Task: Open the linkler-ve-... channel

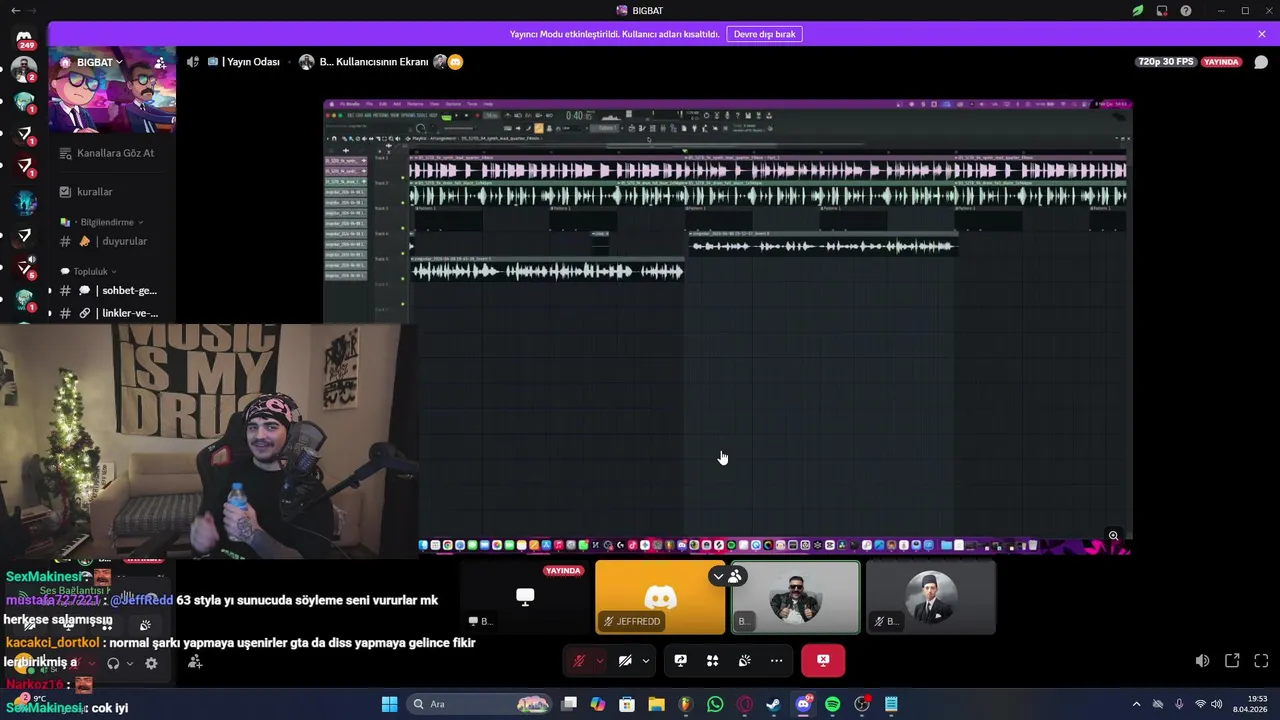Action: click(110, 313)
